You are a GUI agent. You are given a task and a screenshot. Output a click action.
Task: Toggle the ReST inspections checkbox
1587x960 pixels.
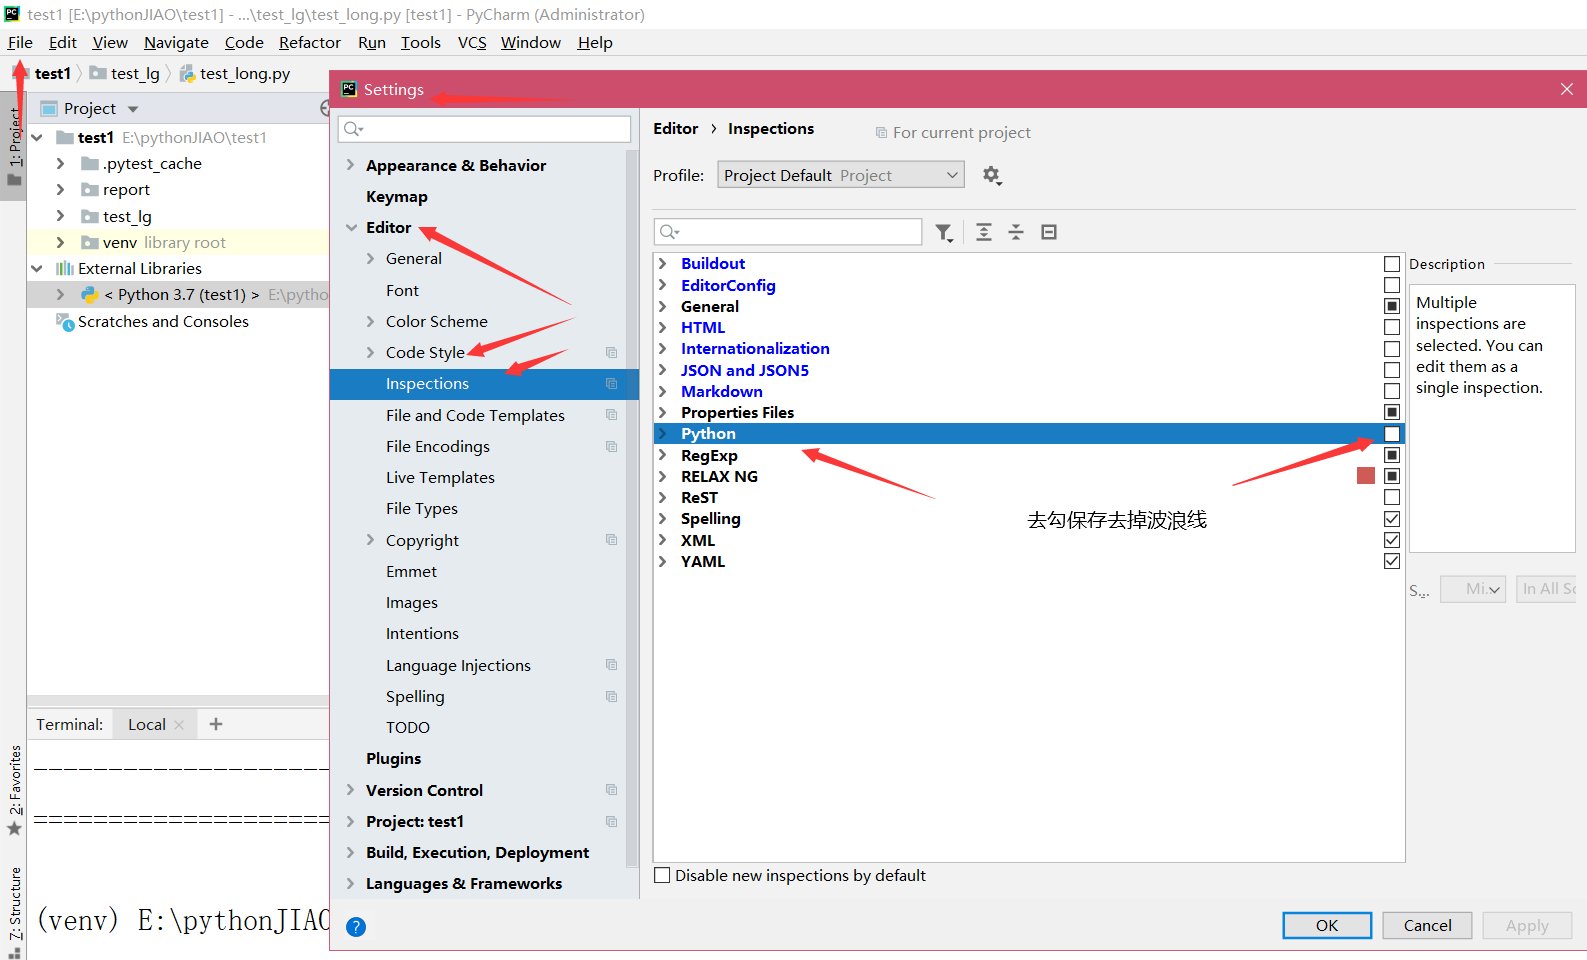pyautogui.click(x=1392, y=497)
